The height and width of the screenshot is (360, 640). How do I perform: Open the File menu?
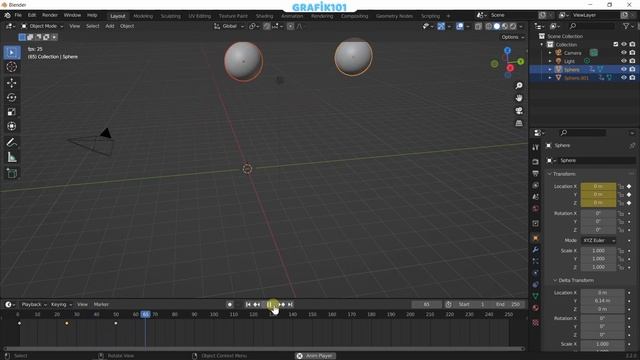tap(18, 16)
